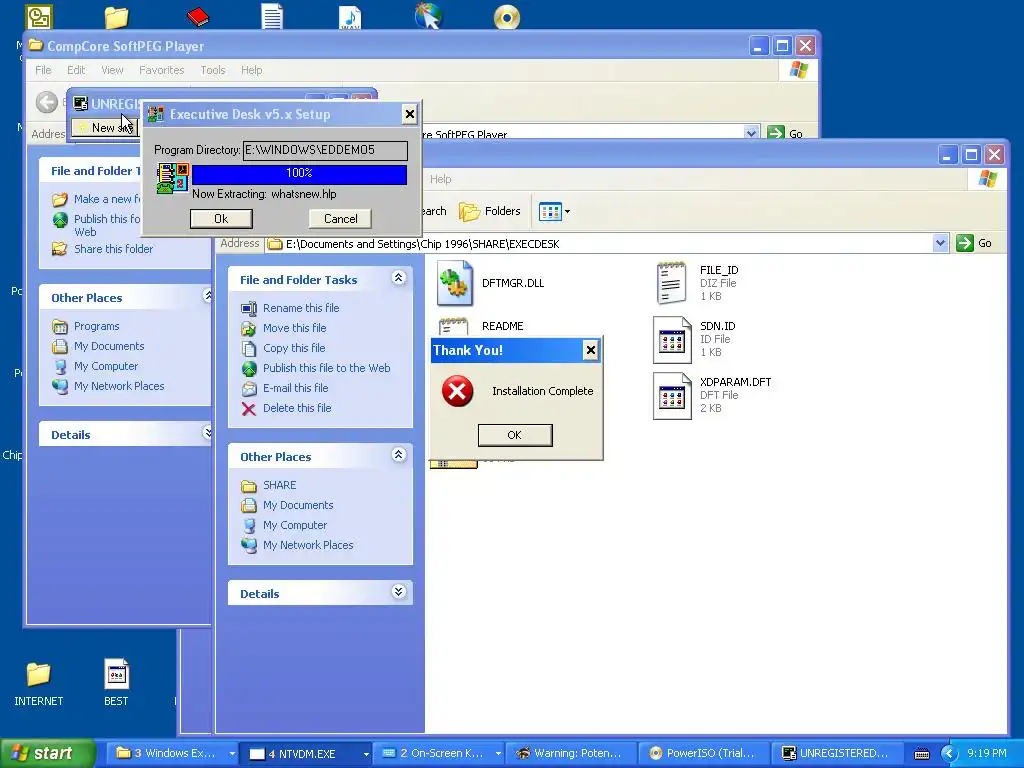Image resolution: width=1024 pixels, height=768 pixels.
Task: Click the red error icon in dialog
Action: (x=457, y=391)
